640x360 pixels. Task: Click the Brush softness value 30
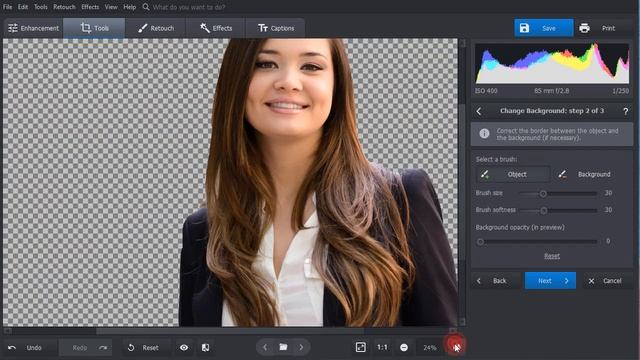[x=608, y=210]
